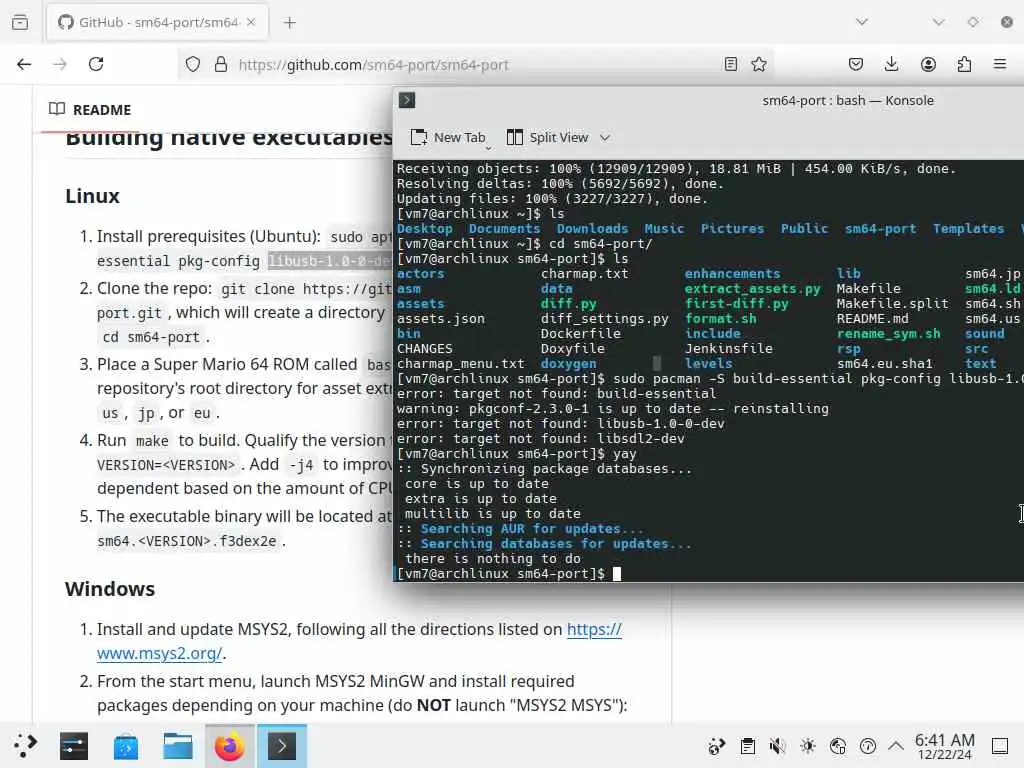Reload the GitHub page
This screenshot has height=768, width=1024.
point(96,64)
